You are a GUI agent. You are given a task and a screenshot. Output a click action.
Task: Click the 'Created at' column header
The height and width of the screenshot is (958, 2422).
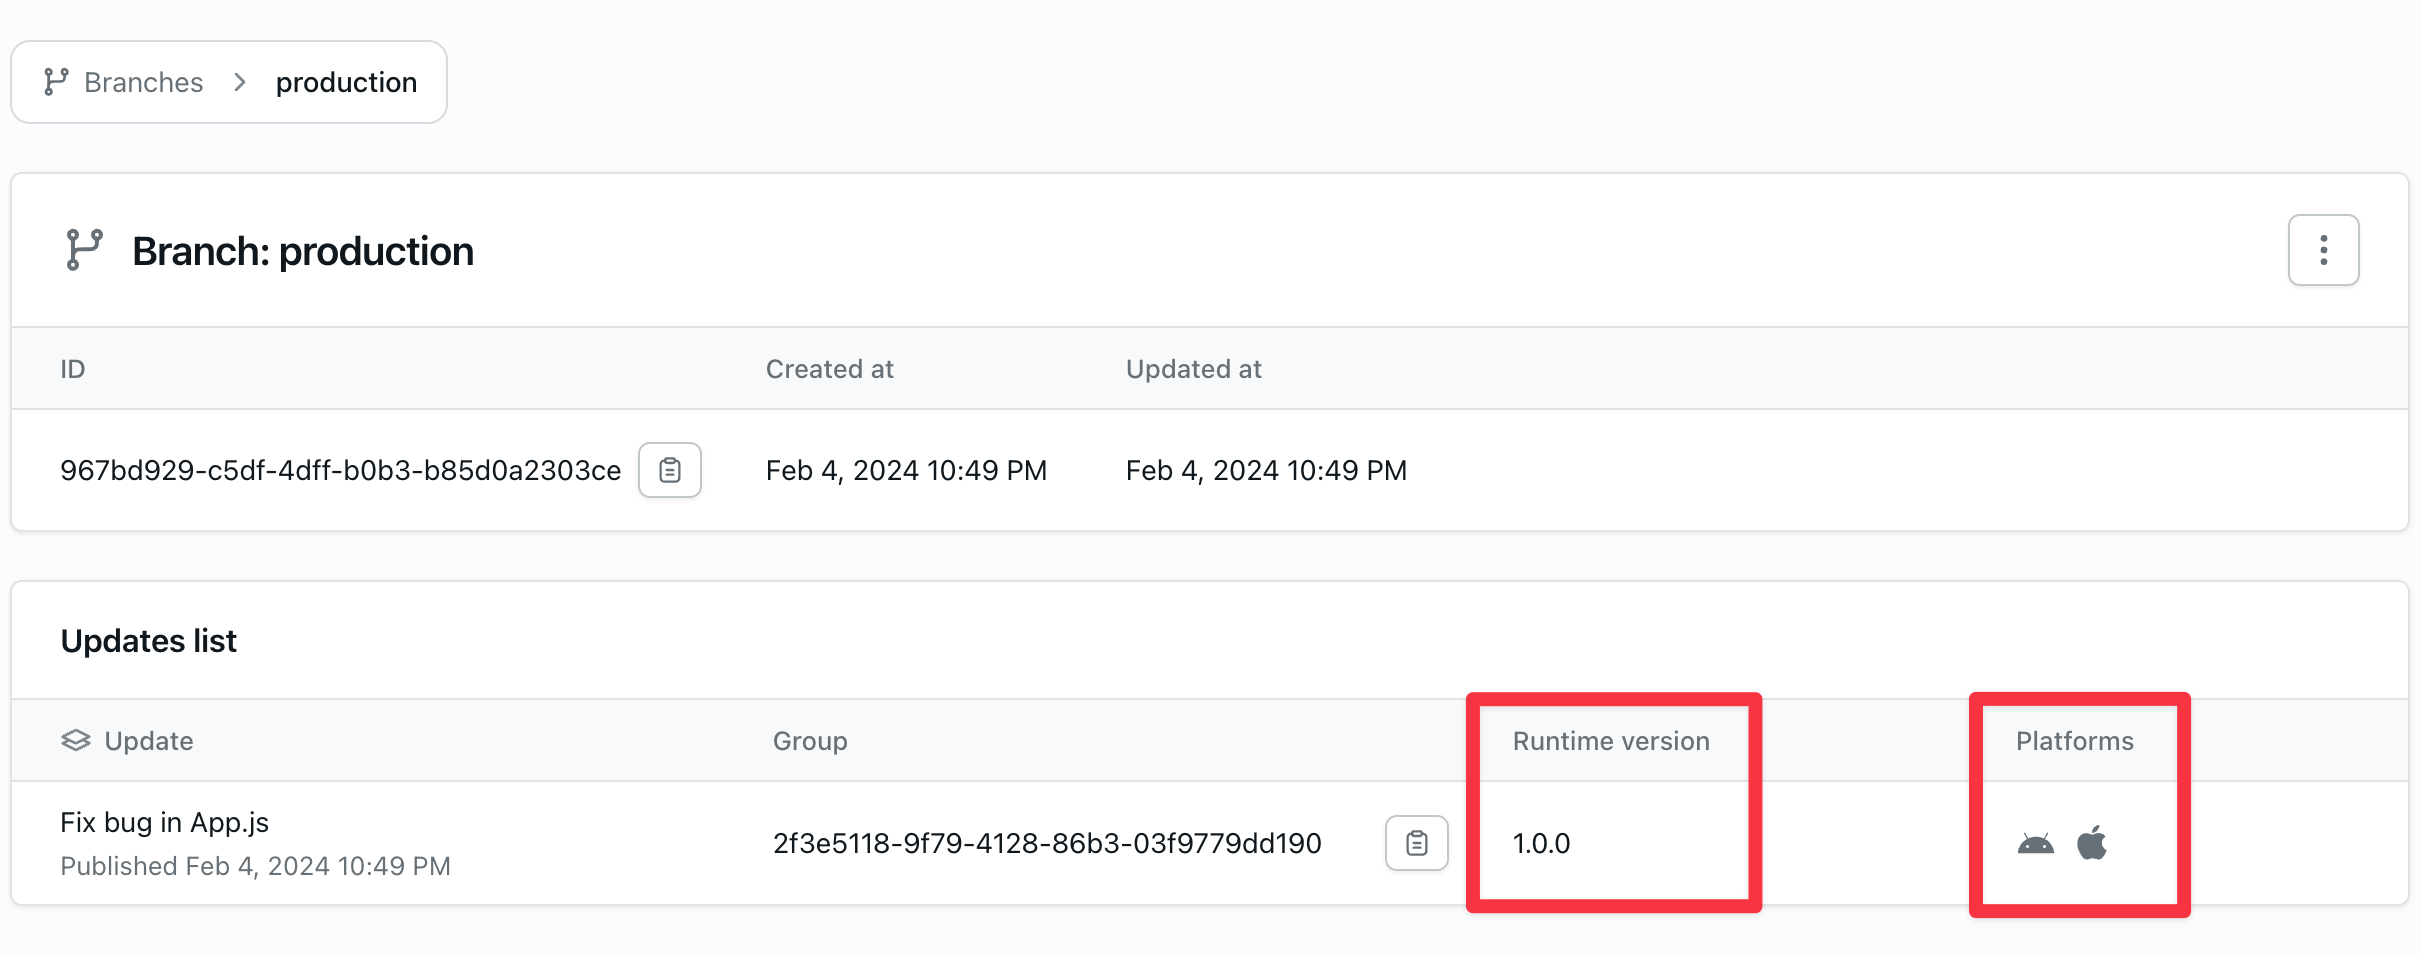[x=829, y=368]
